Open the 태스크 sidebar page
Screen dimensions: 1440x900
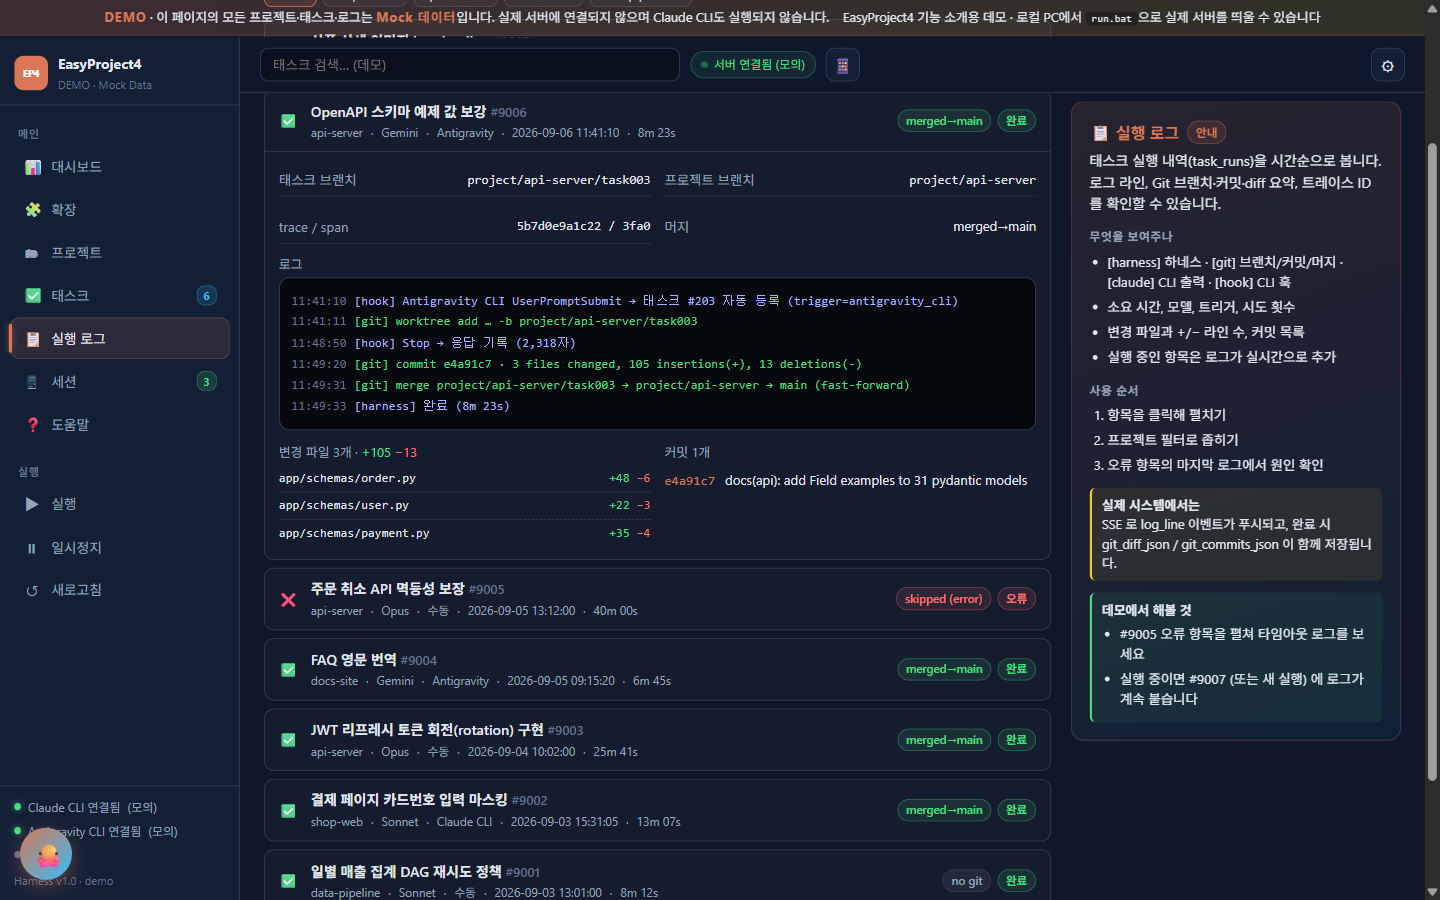(x=120, y=296)
